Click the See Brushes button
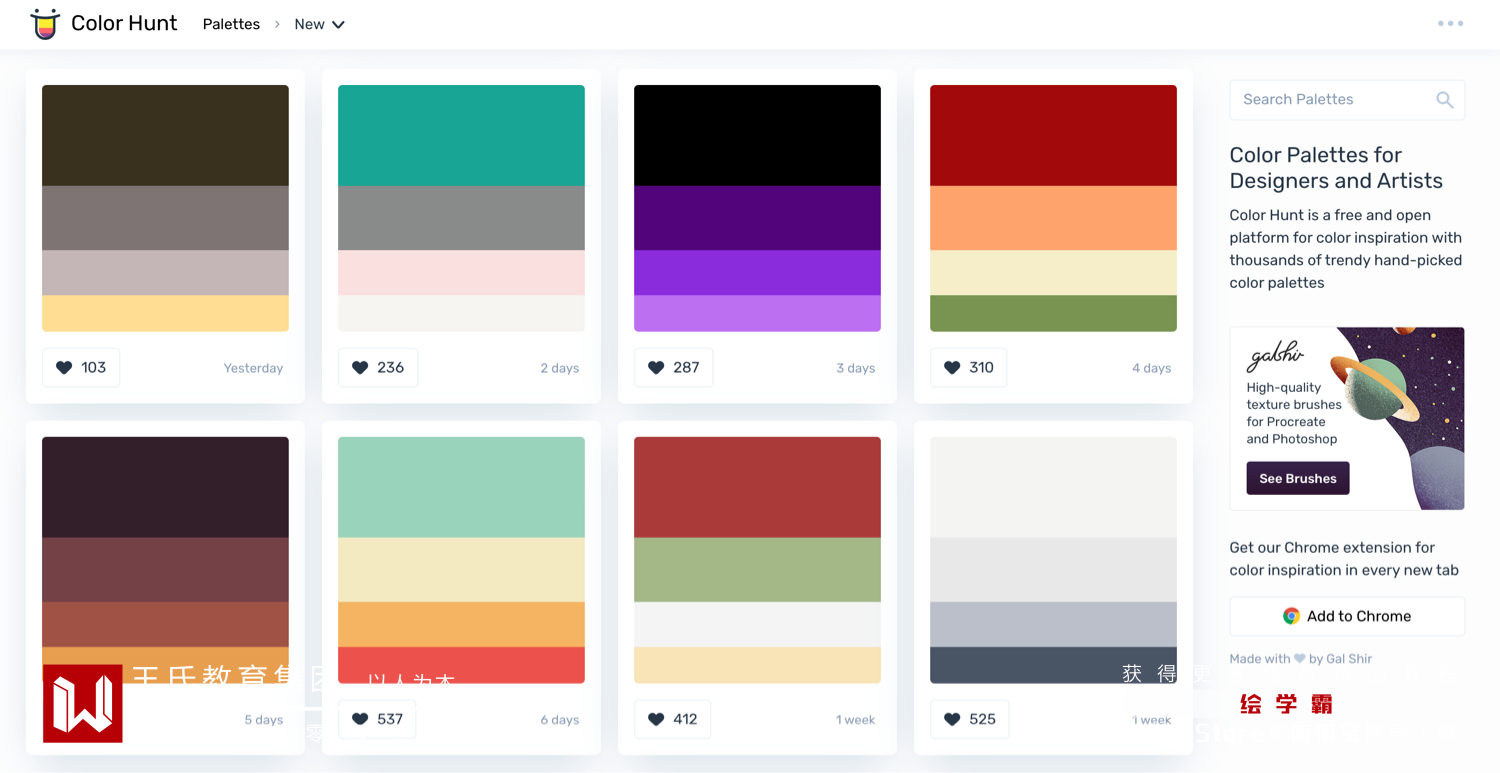 (1298, 478)
